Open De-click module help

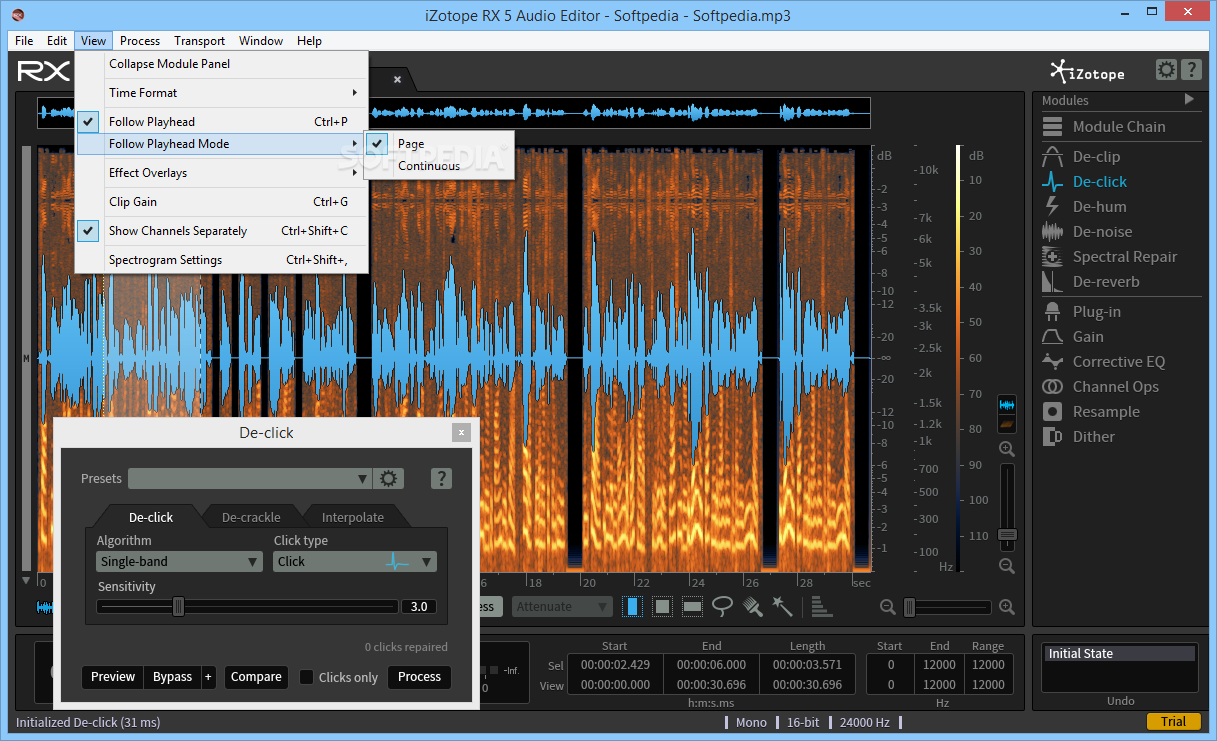click(441, 479)
